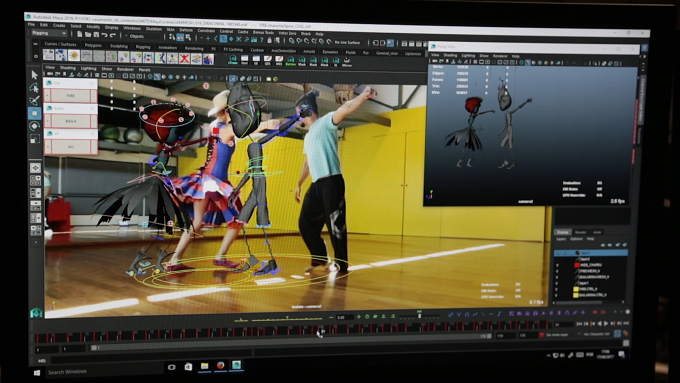Image resolution: width=680 pixels, height=383 pixels.
Task: Open the File menu
Action: point(32,25)
